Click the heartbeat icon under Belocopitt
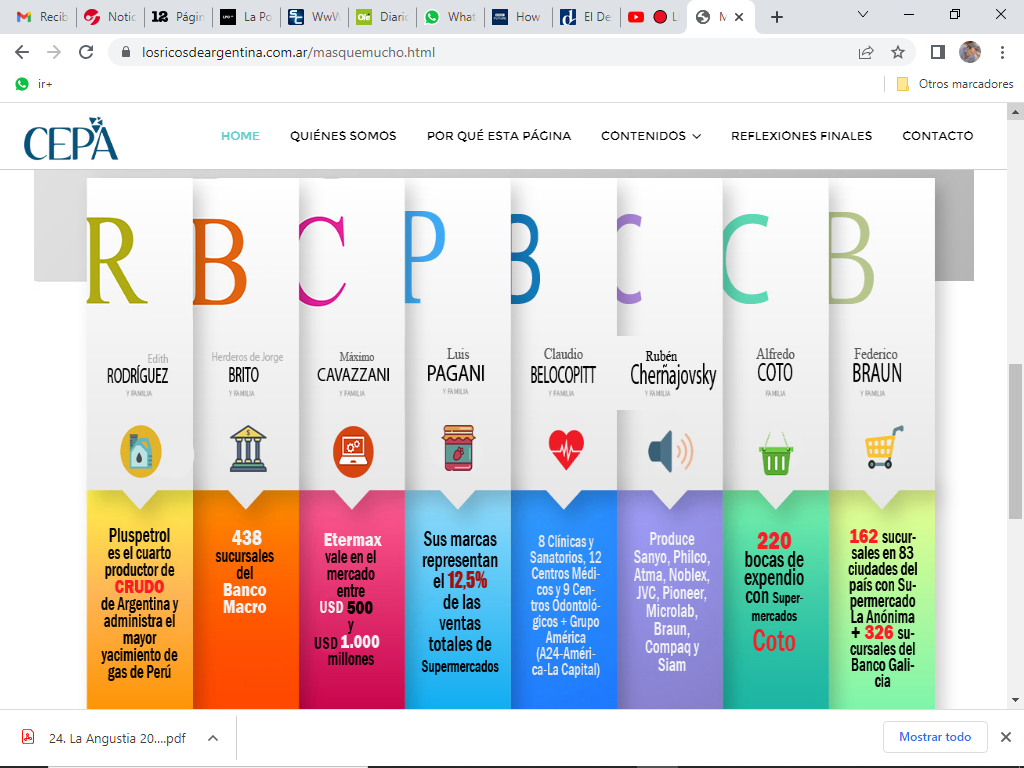This screenshot has width=1024, height=768. click(x=564, y=450)
